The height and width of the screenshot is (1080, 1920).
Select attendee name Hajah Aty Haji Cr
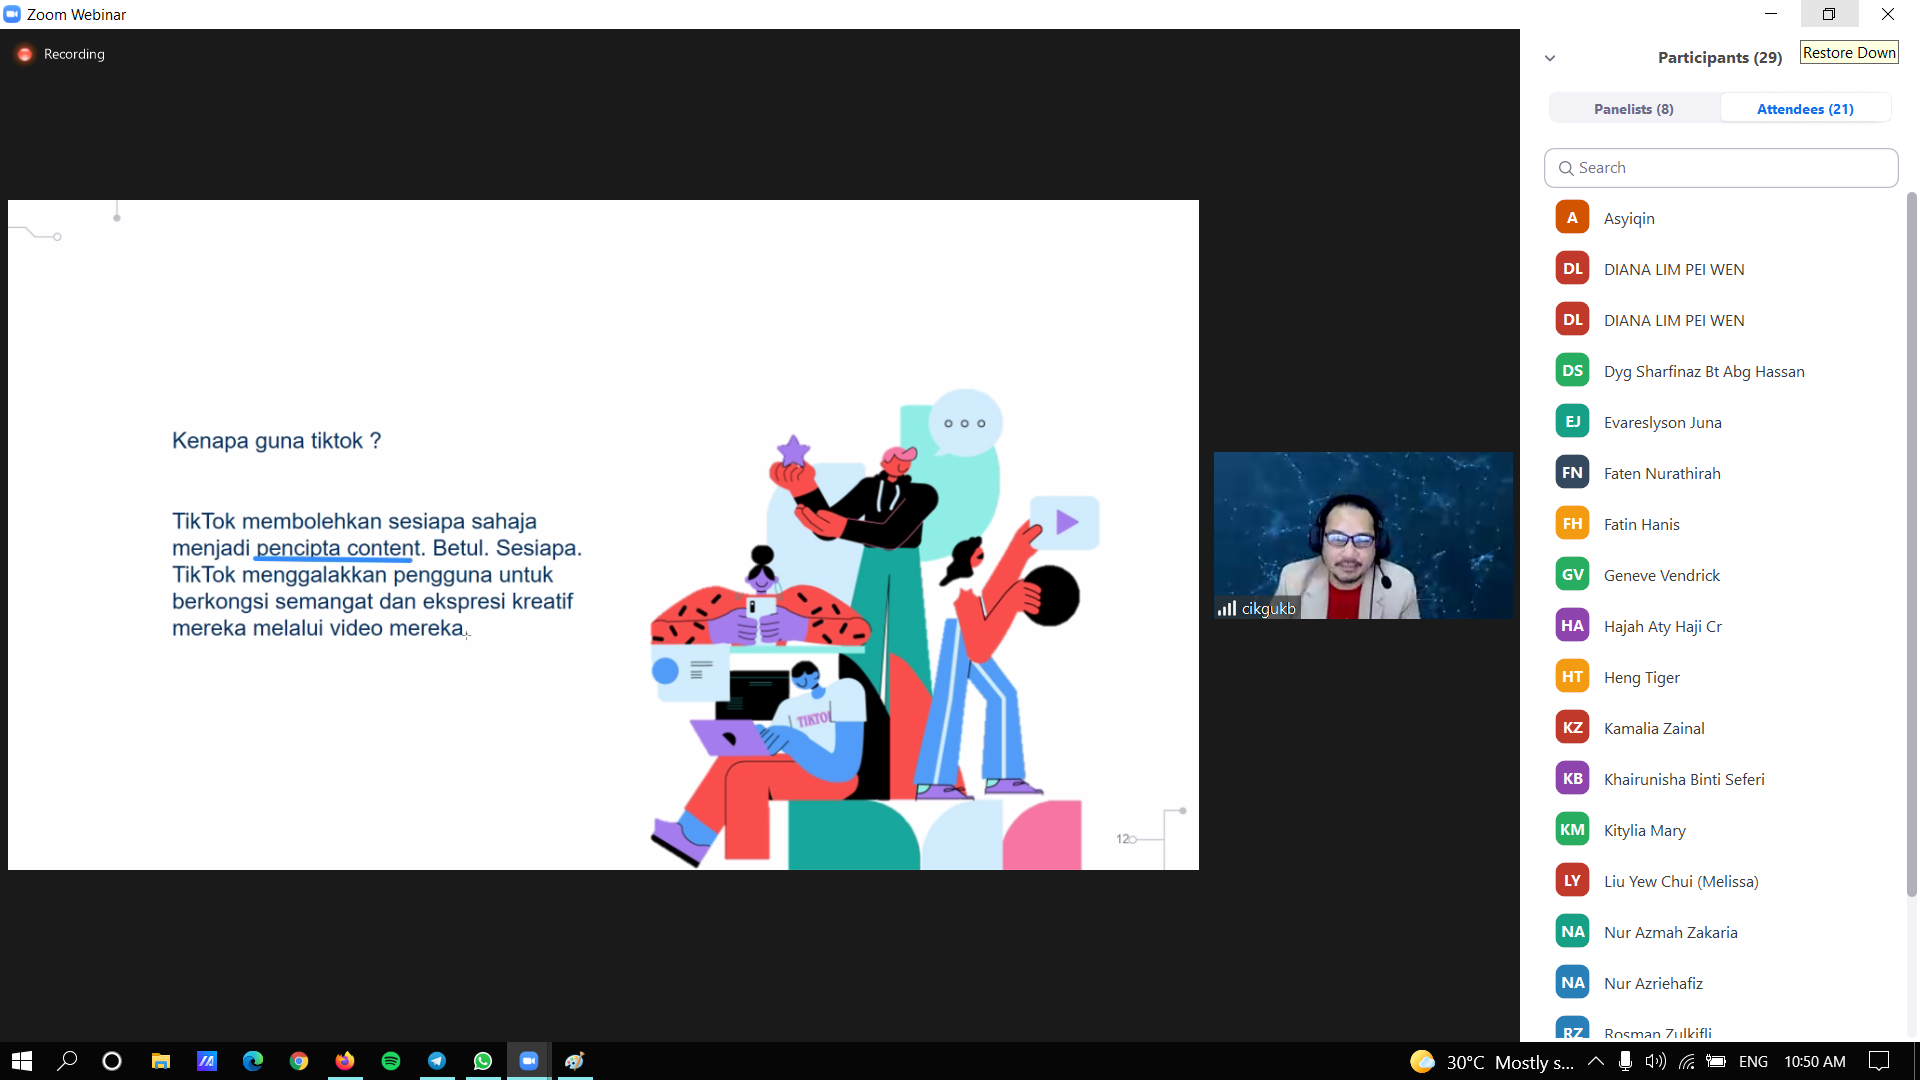(x=1662, y=627)
